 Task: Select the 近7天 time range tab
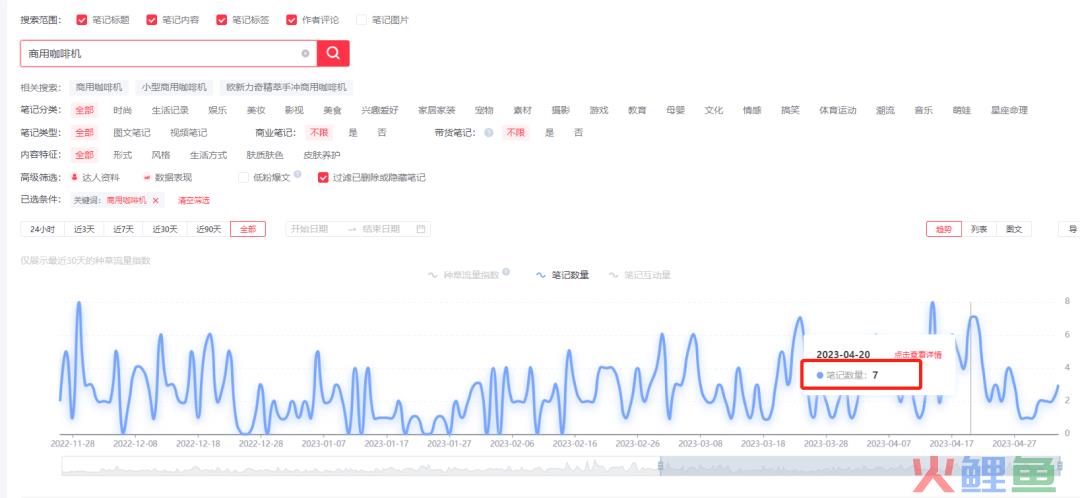123,229
